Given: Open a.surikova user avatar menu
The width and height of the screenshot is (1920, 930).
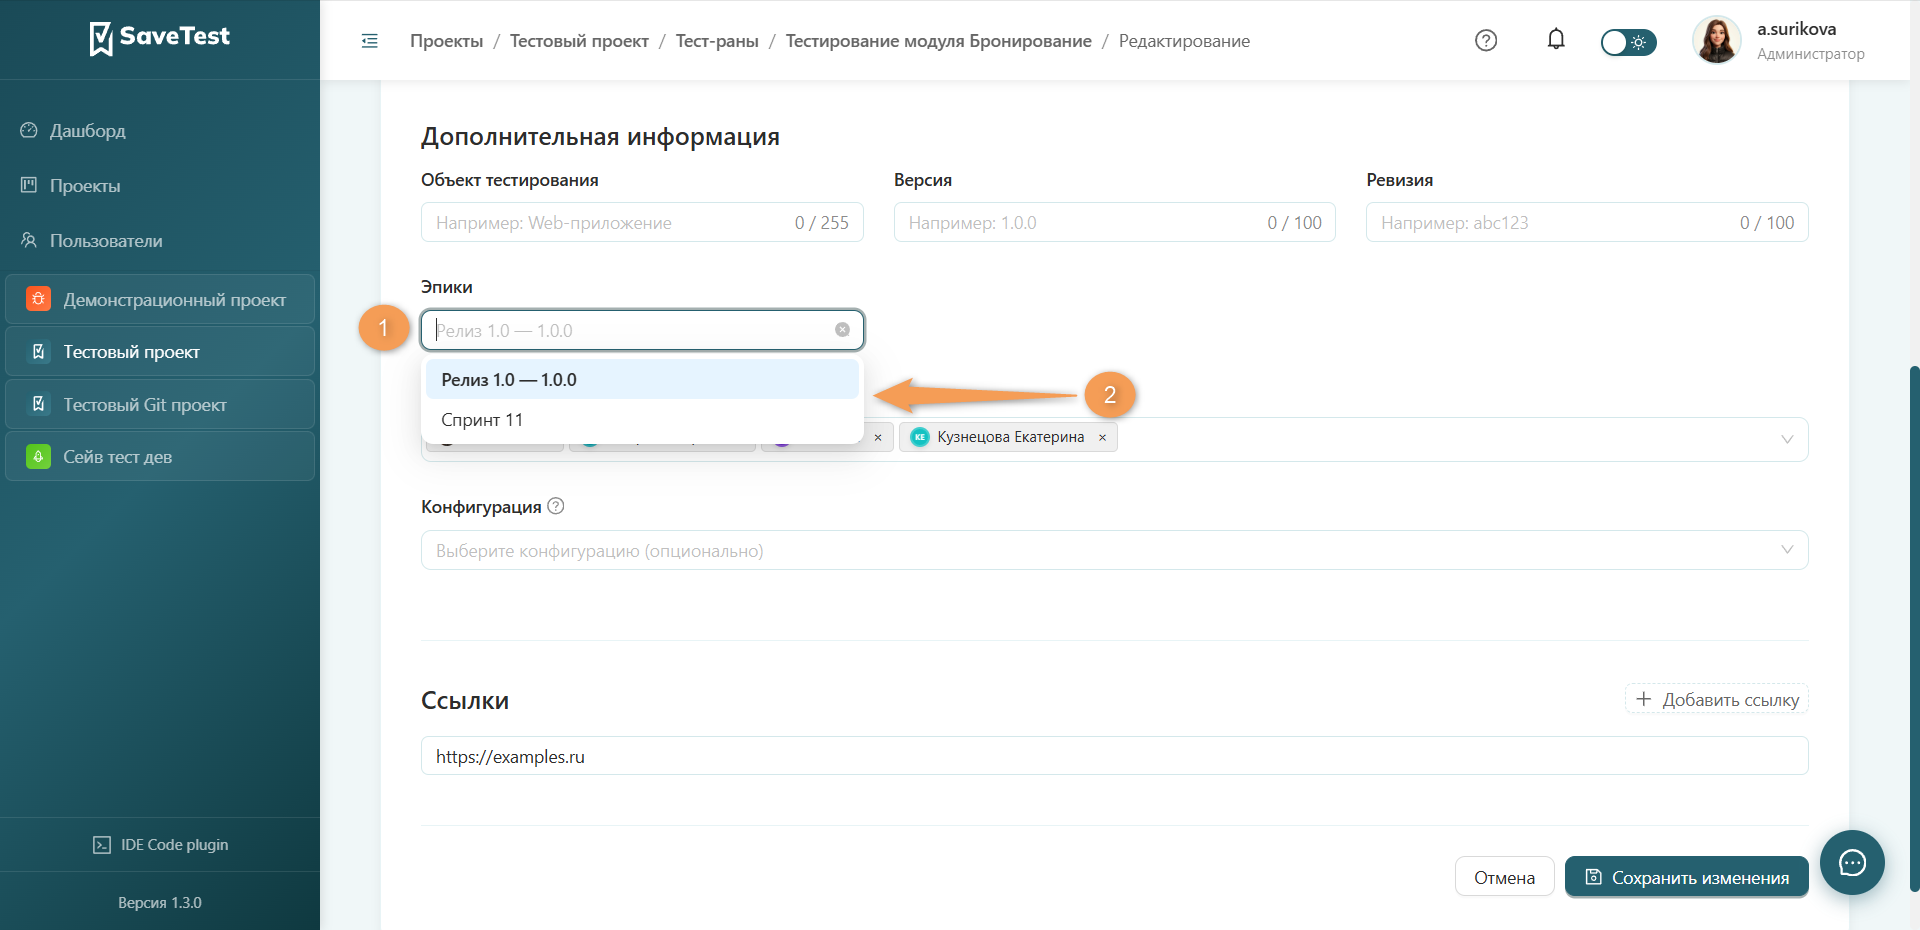Looking at the screenshot, I should pos(1716,40).
